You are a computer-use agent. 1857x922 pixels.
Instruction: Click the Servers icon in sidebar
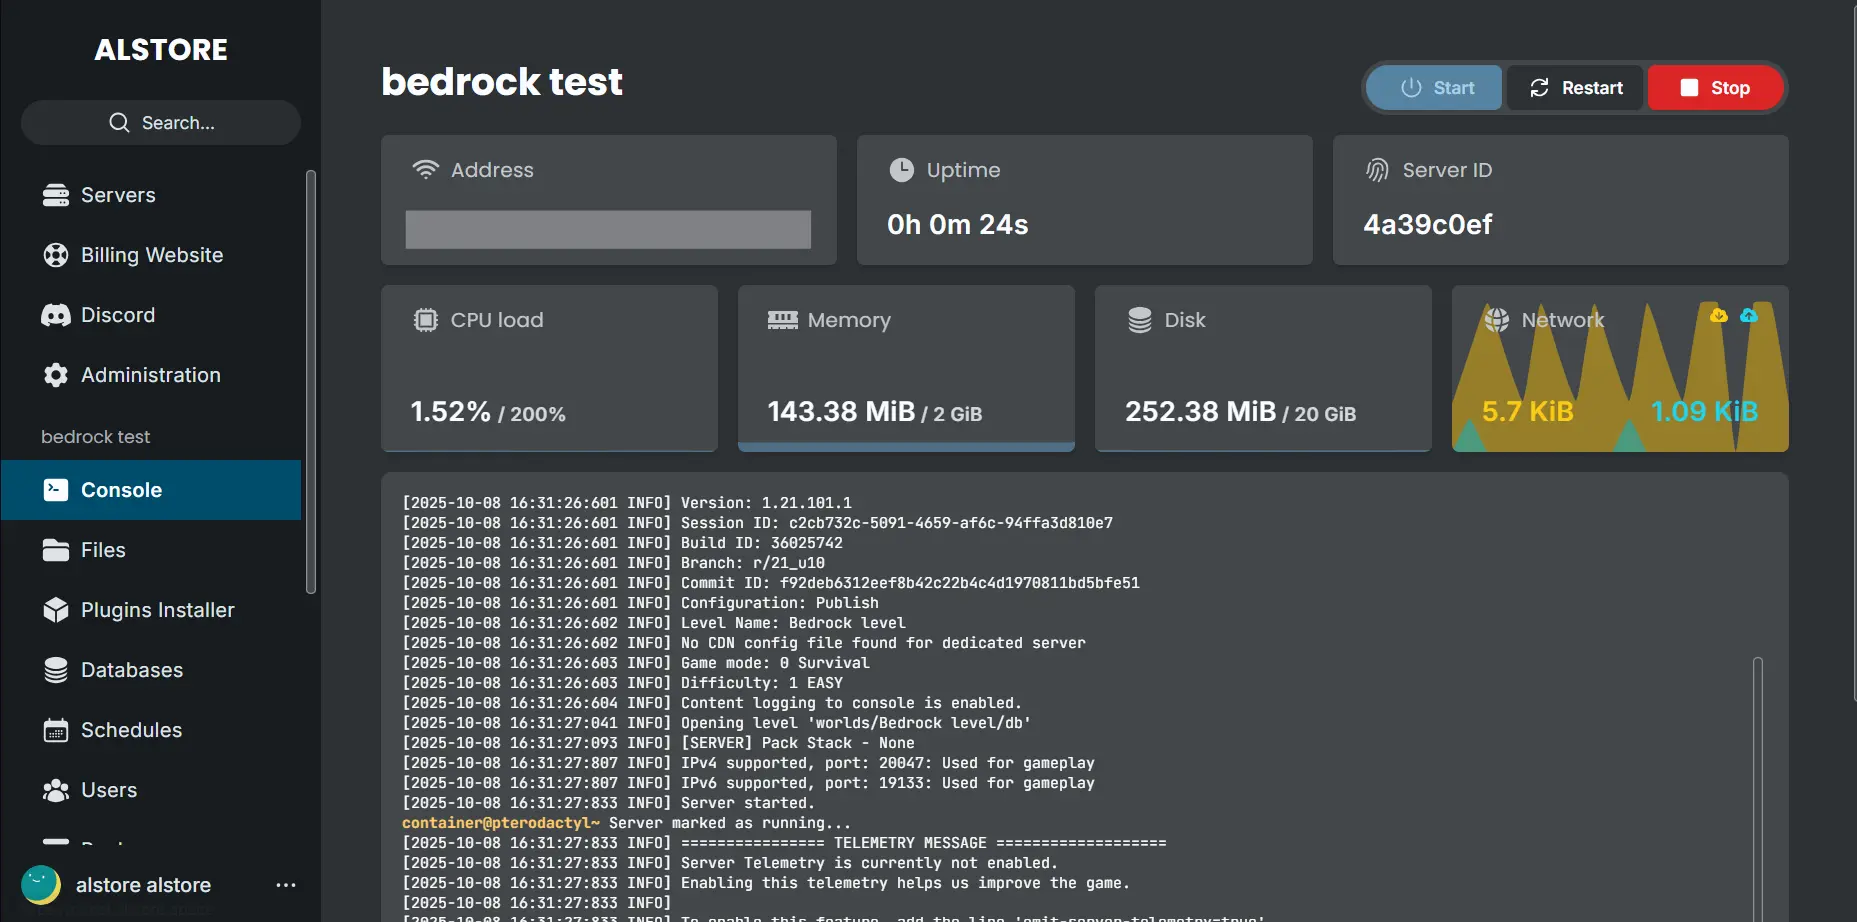click(x=56, y=195)
